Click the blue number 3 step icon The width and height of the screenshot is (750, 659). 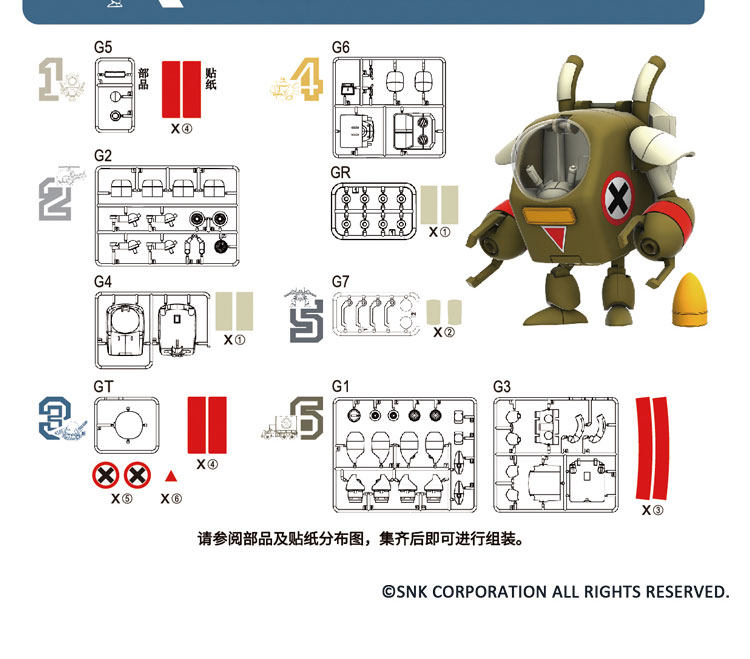55,418
